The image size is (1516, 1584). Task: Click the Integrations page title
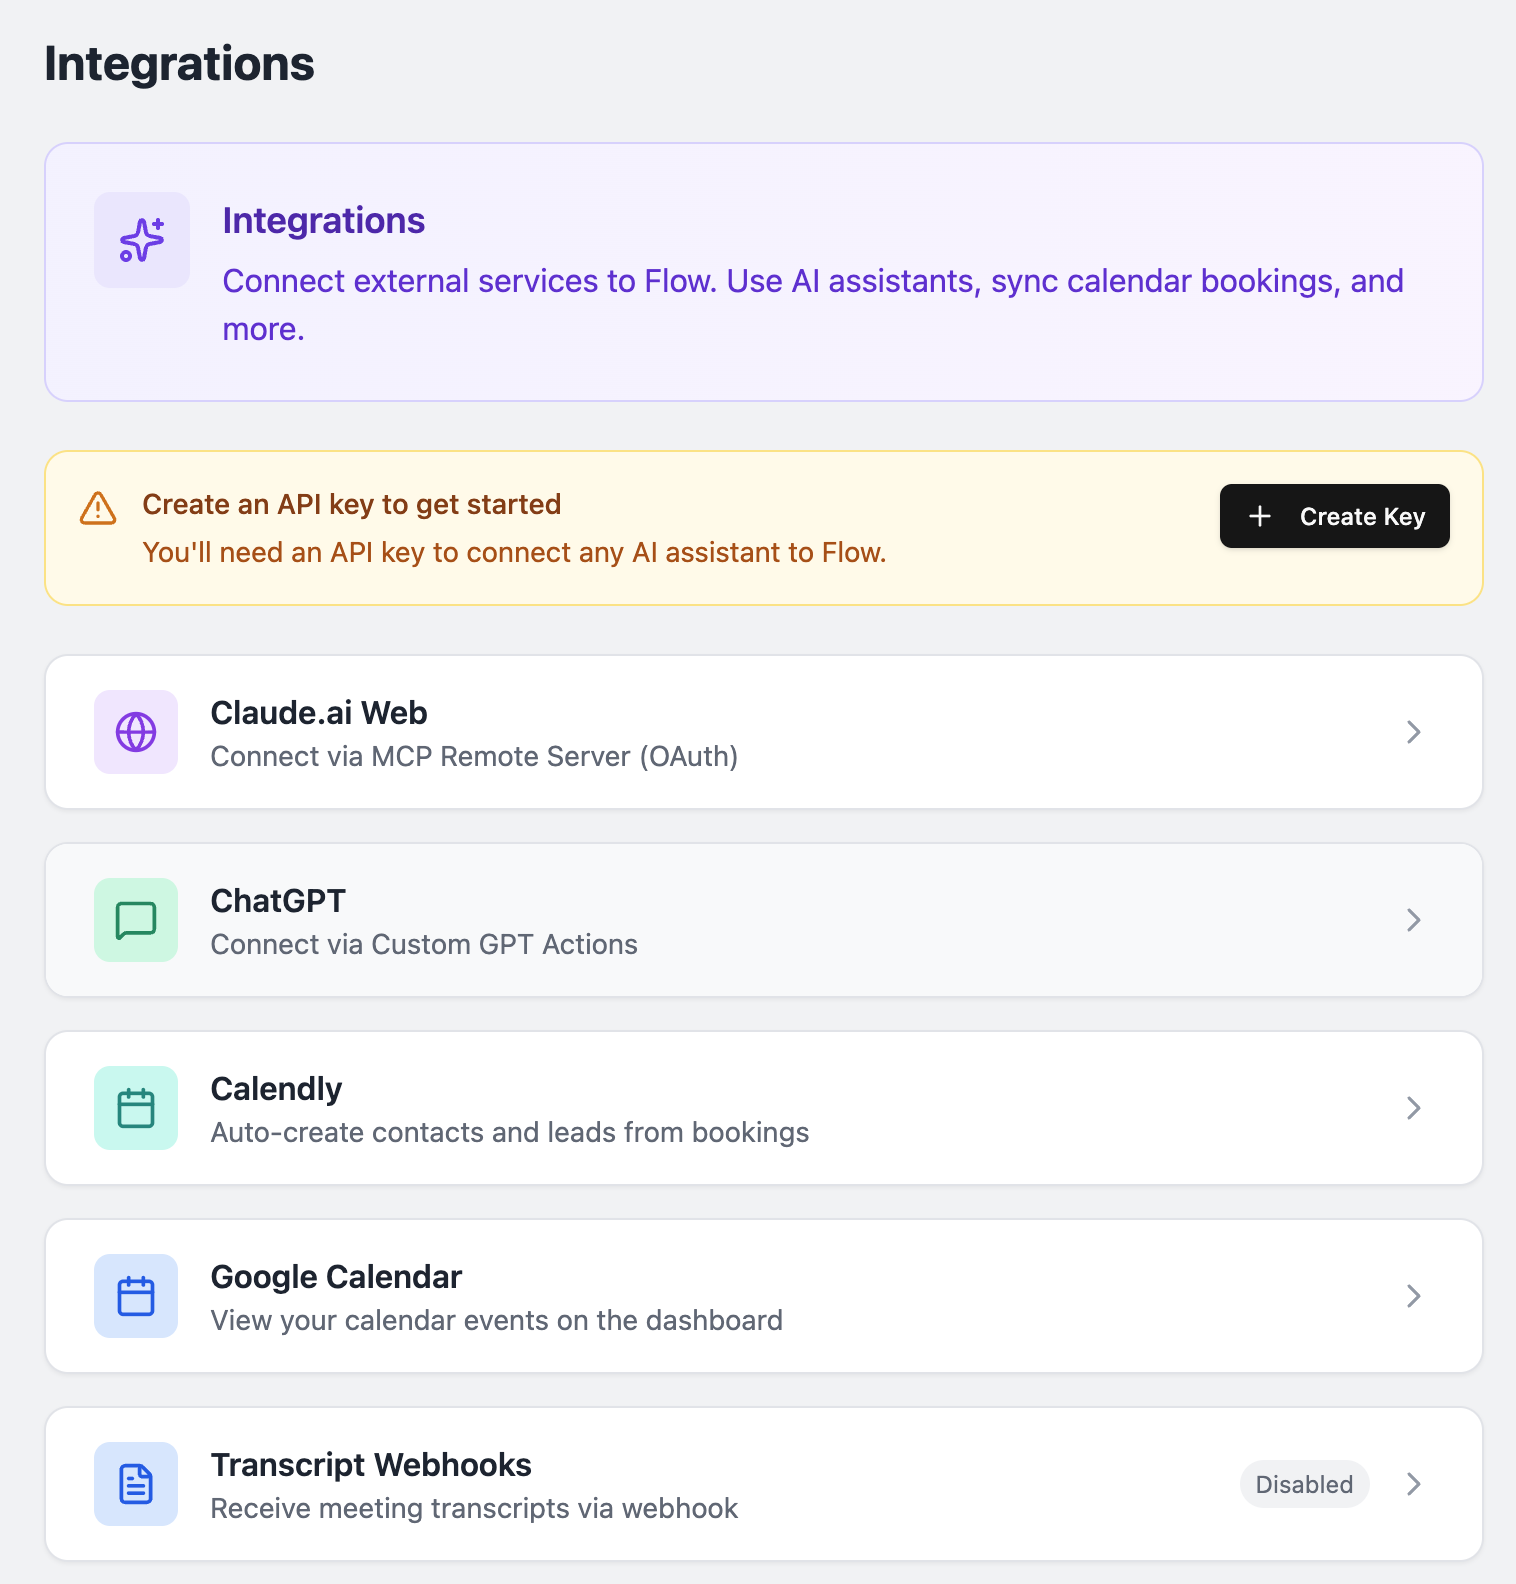tap(178, 63)
